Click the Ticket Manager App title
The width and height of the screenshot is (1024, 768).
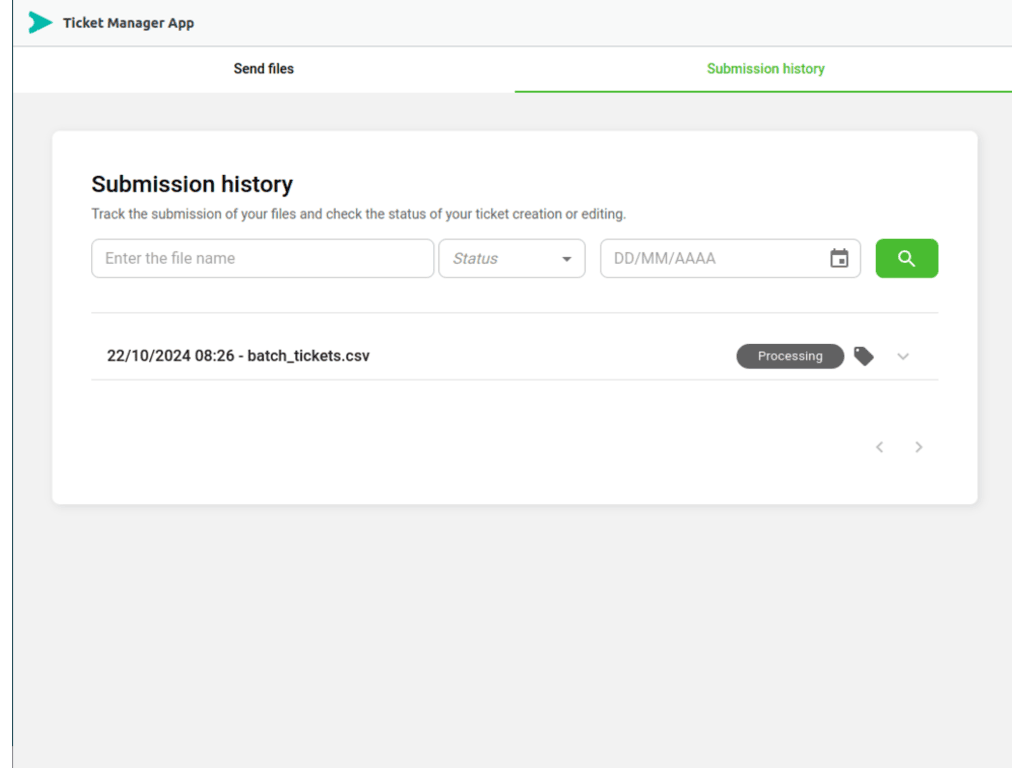coord(129,22)
